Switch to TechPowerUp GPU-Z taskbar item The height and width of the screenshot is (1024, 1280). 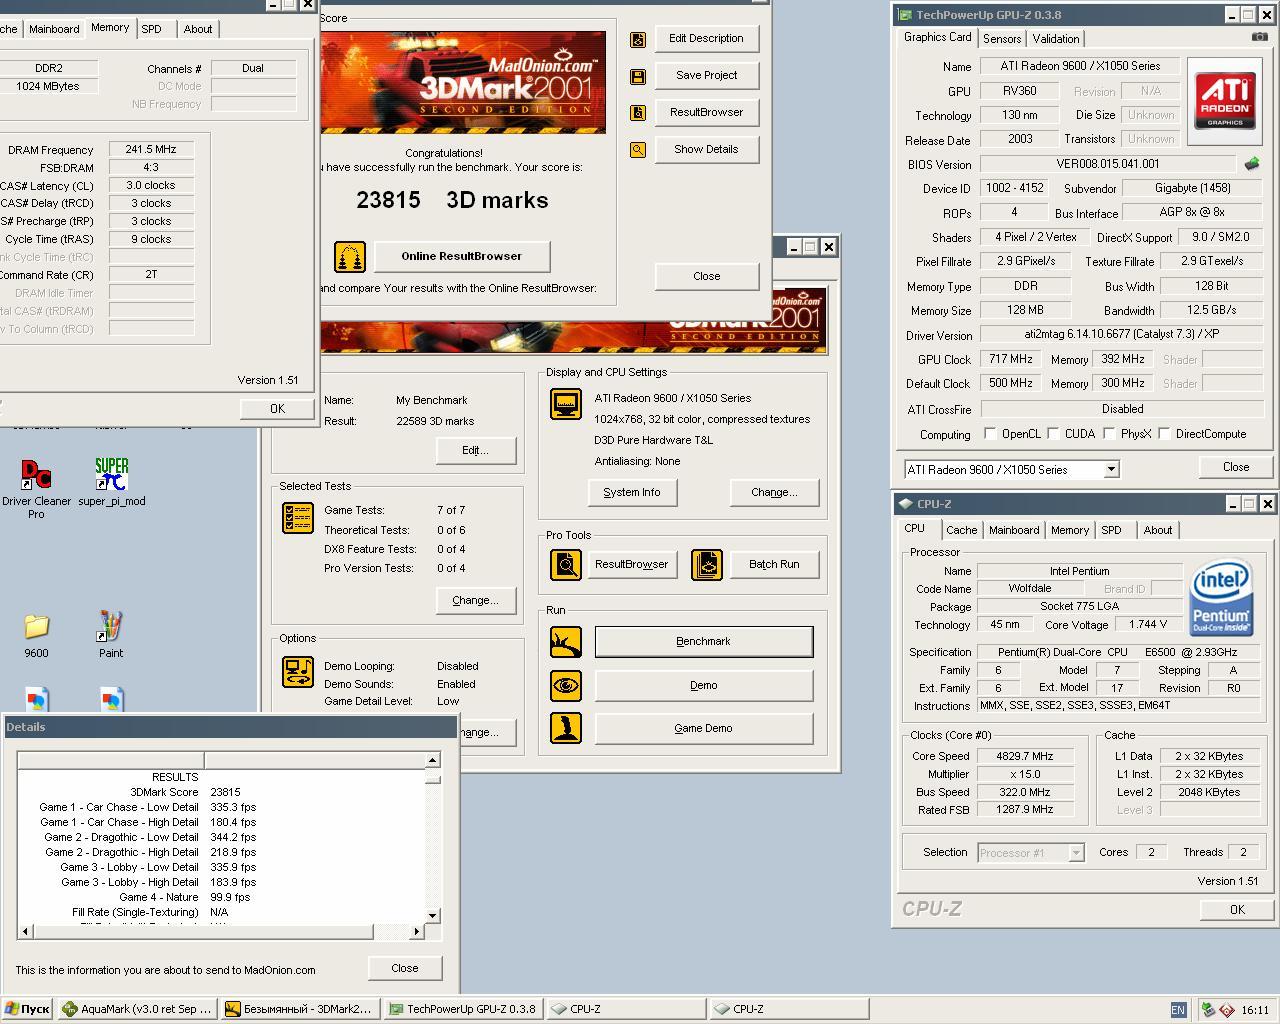tap(463, 1009)
